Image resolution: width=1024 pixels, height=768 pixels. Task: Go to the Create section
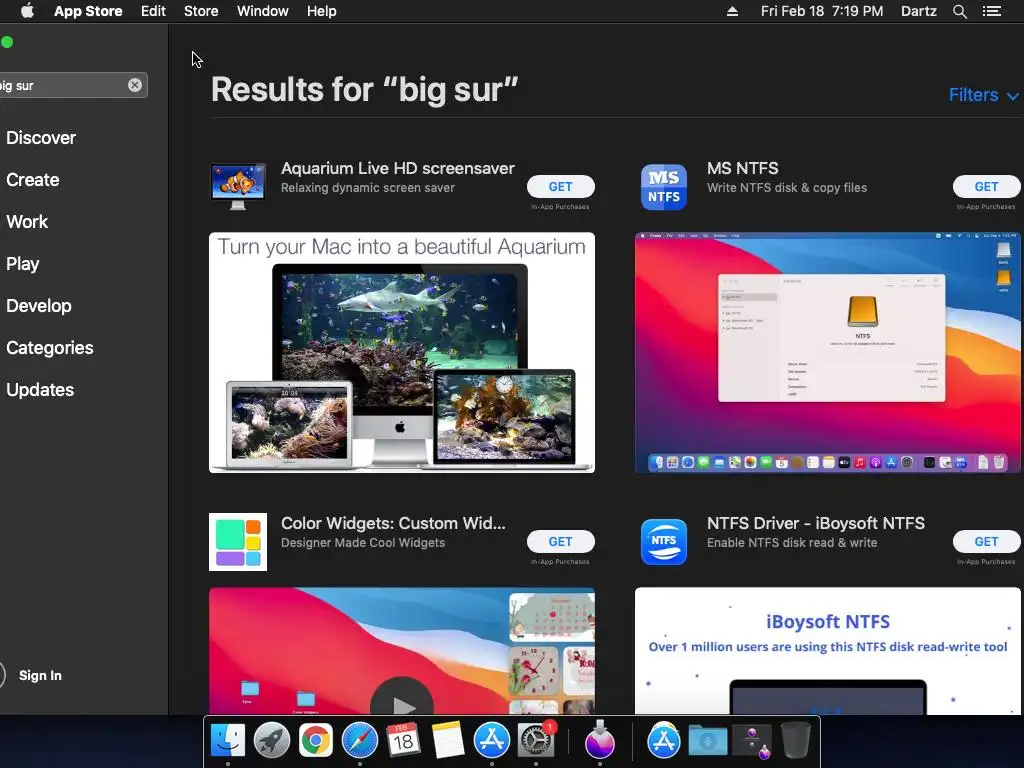tap(33, 180)
